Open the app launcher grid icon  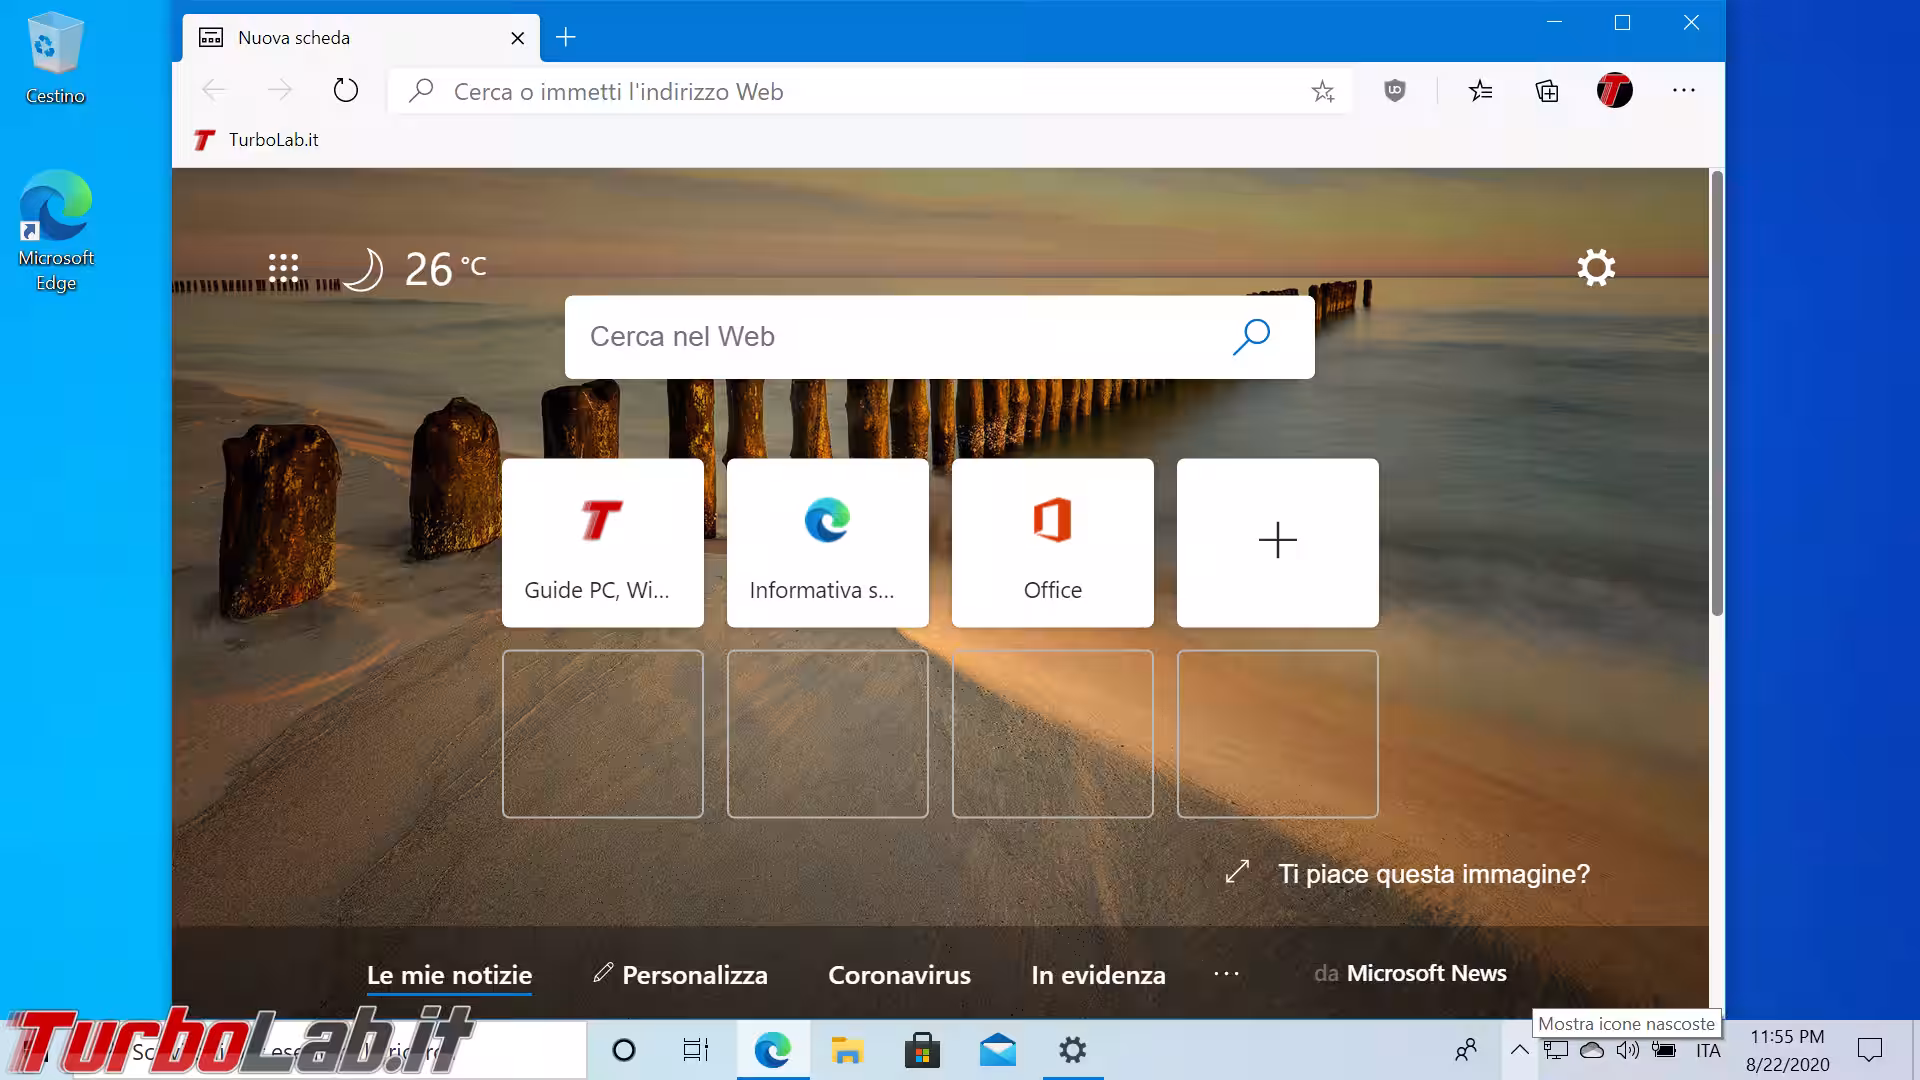(283, 268)
